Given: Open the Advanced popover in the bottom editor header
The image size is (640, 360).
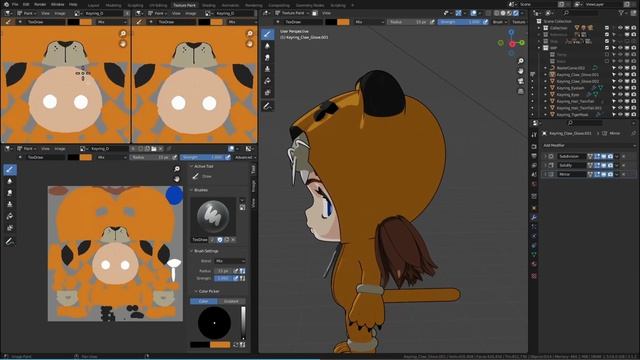Looking at the screenshot, I should [245, 157].
